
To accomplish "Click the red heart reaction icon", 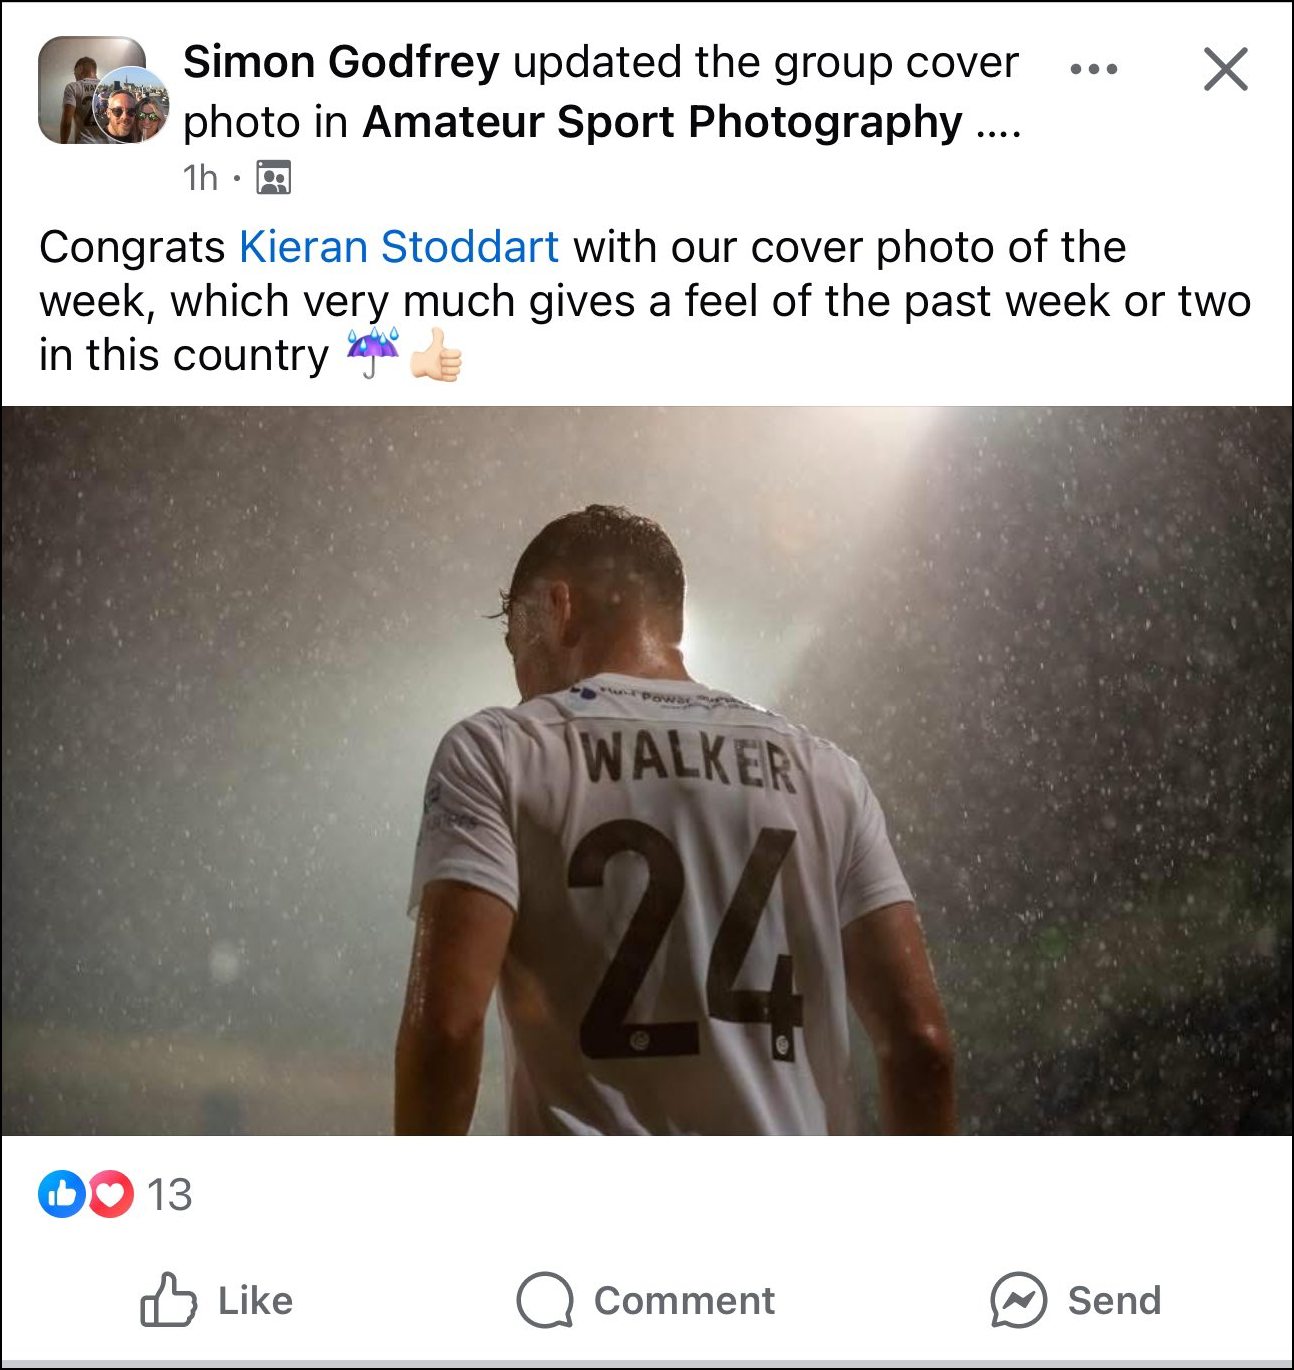I will point(111,1194).
